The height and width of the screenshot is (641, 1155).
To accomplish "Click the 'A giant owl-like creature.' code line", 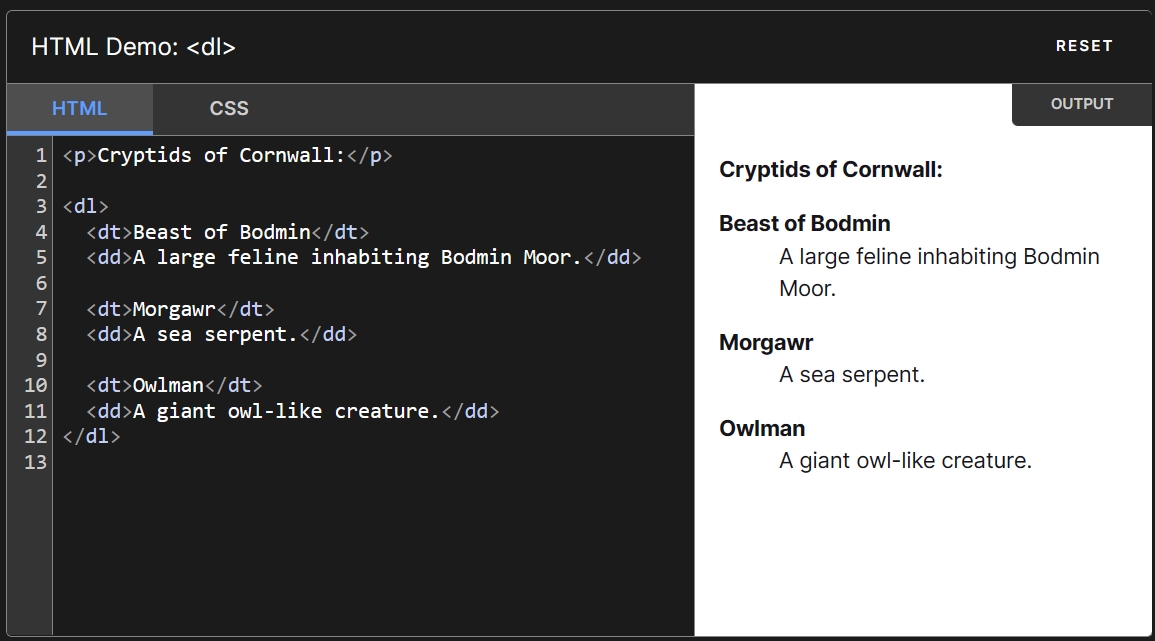I will [x=286, y=411].
